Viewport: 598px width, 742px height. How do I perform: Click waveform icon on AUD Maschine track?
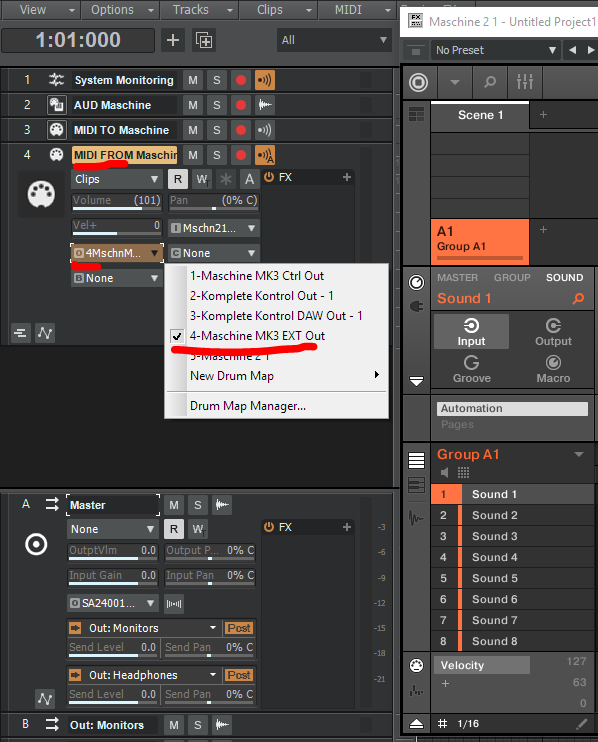[x=264, y=105]
